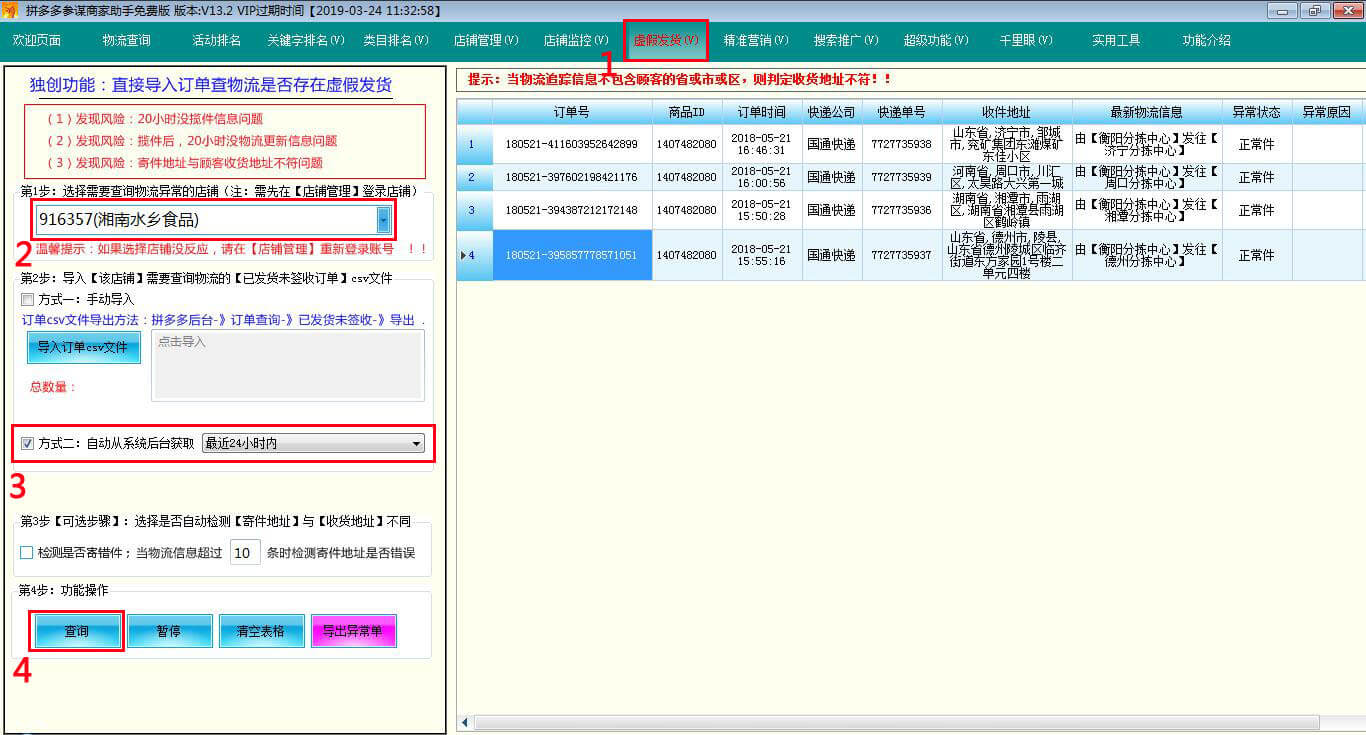Click the 收件地址 column header

[1006, 111]
